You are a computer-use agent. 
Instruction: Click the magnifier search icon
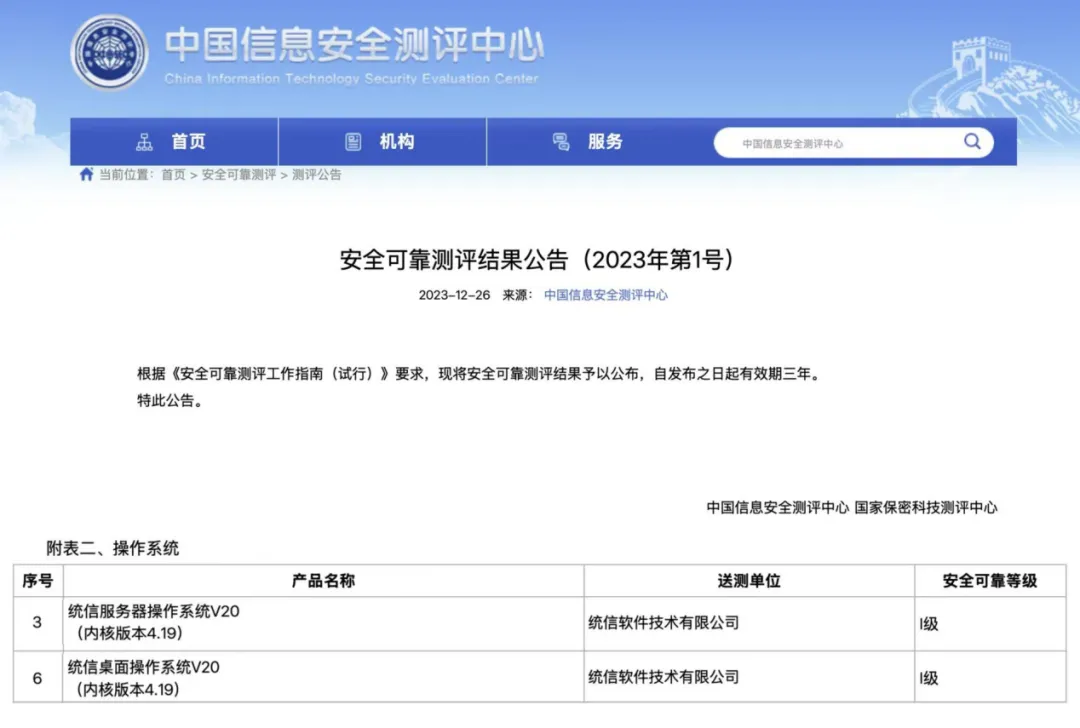tap(972, 142)
